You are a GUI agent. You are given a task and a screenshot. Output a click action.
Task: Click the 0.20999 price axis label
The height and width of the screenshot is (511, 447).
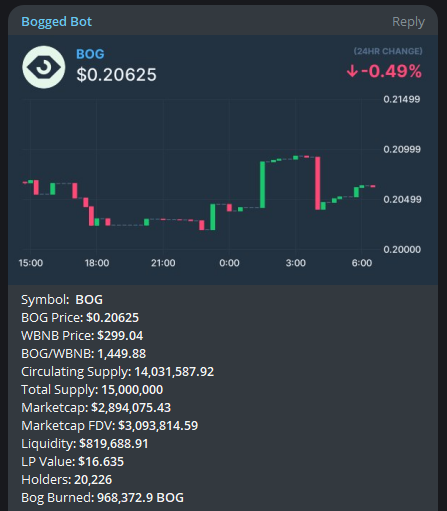point(402,149)
